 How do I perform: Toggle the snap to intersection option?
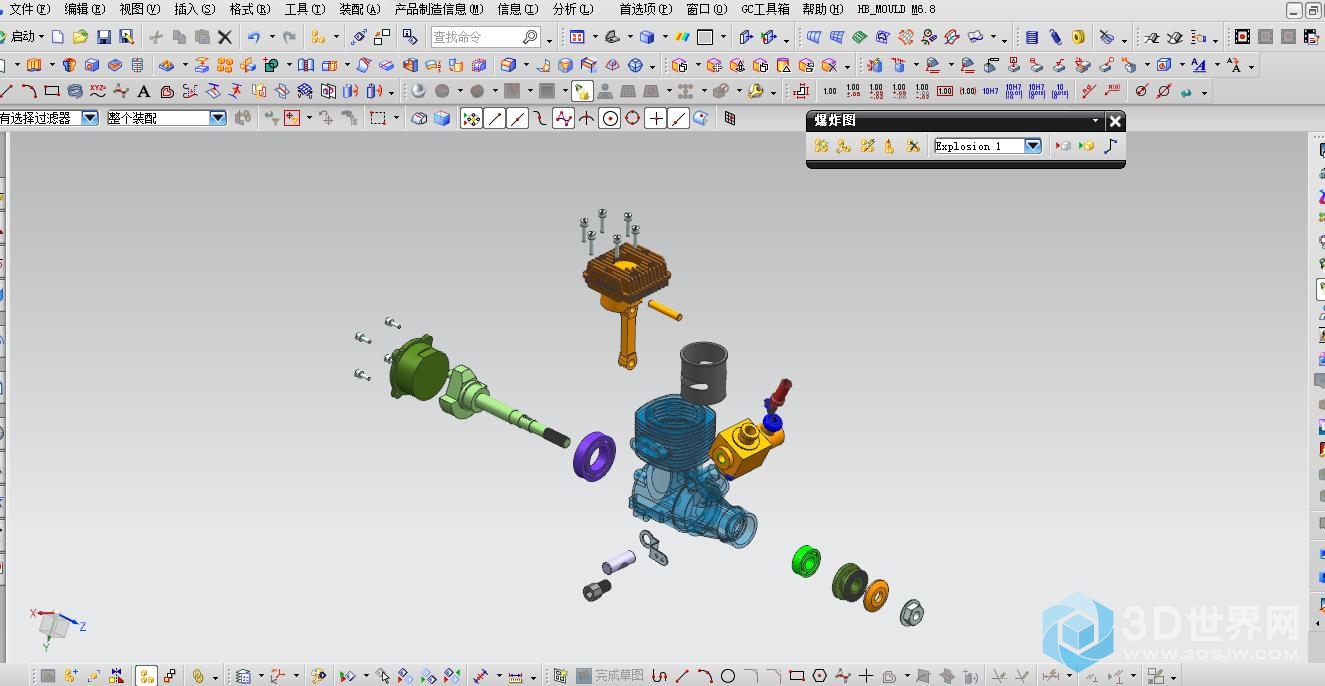pyautogui.click(x=586, y=118)
